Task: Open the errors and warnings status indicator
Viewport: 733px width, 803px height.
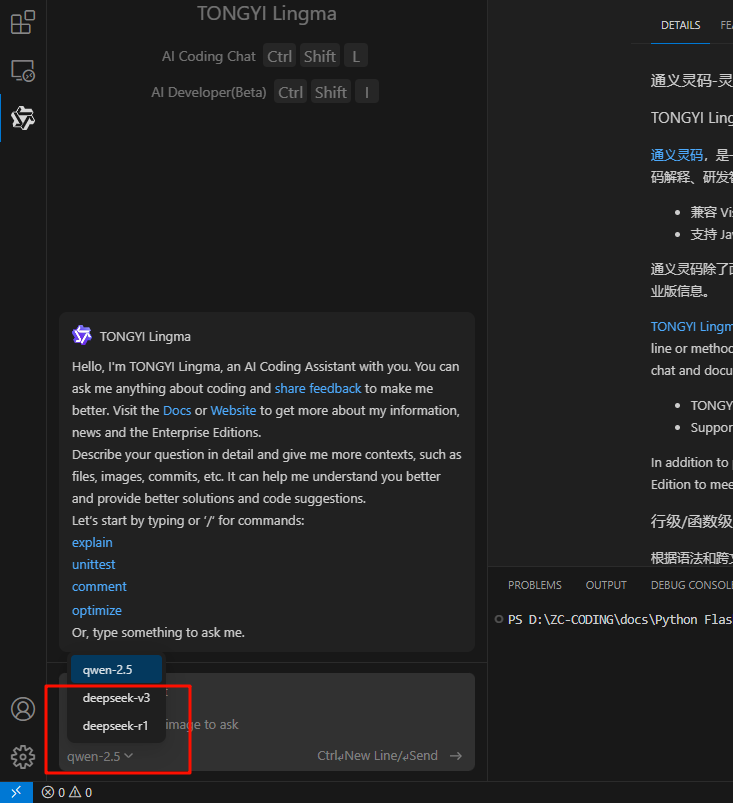Action: 67,792
